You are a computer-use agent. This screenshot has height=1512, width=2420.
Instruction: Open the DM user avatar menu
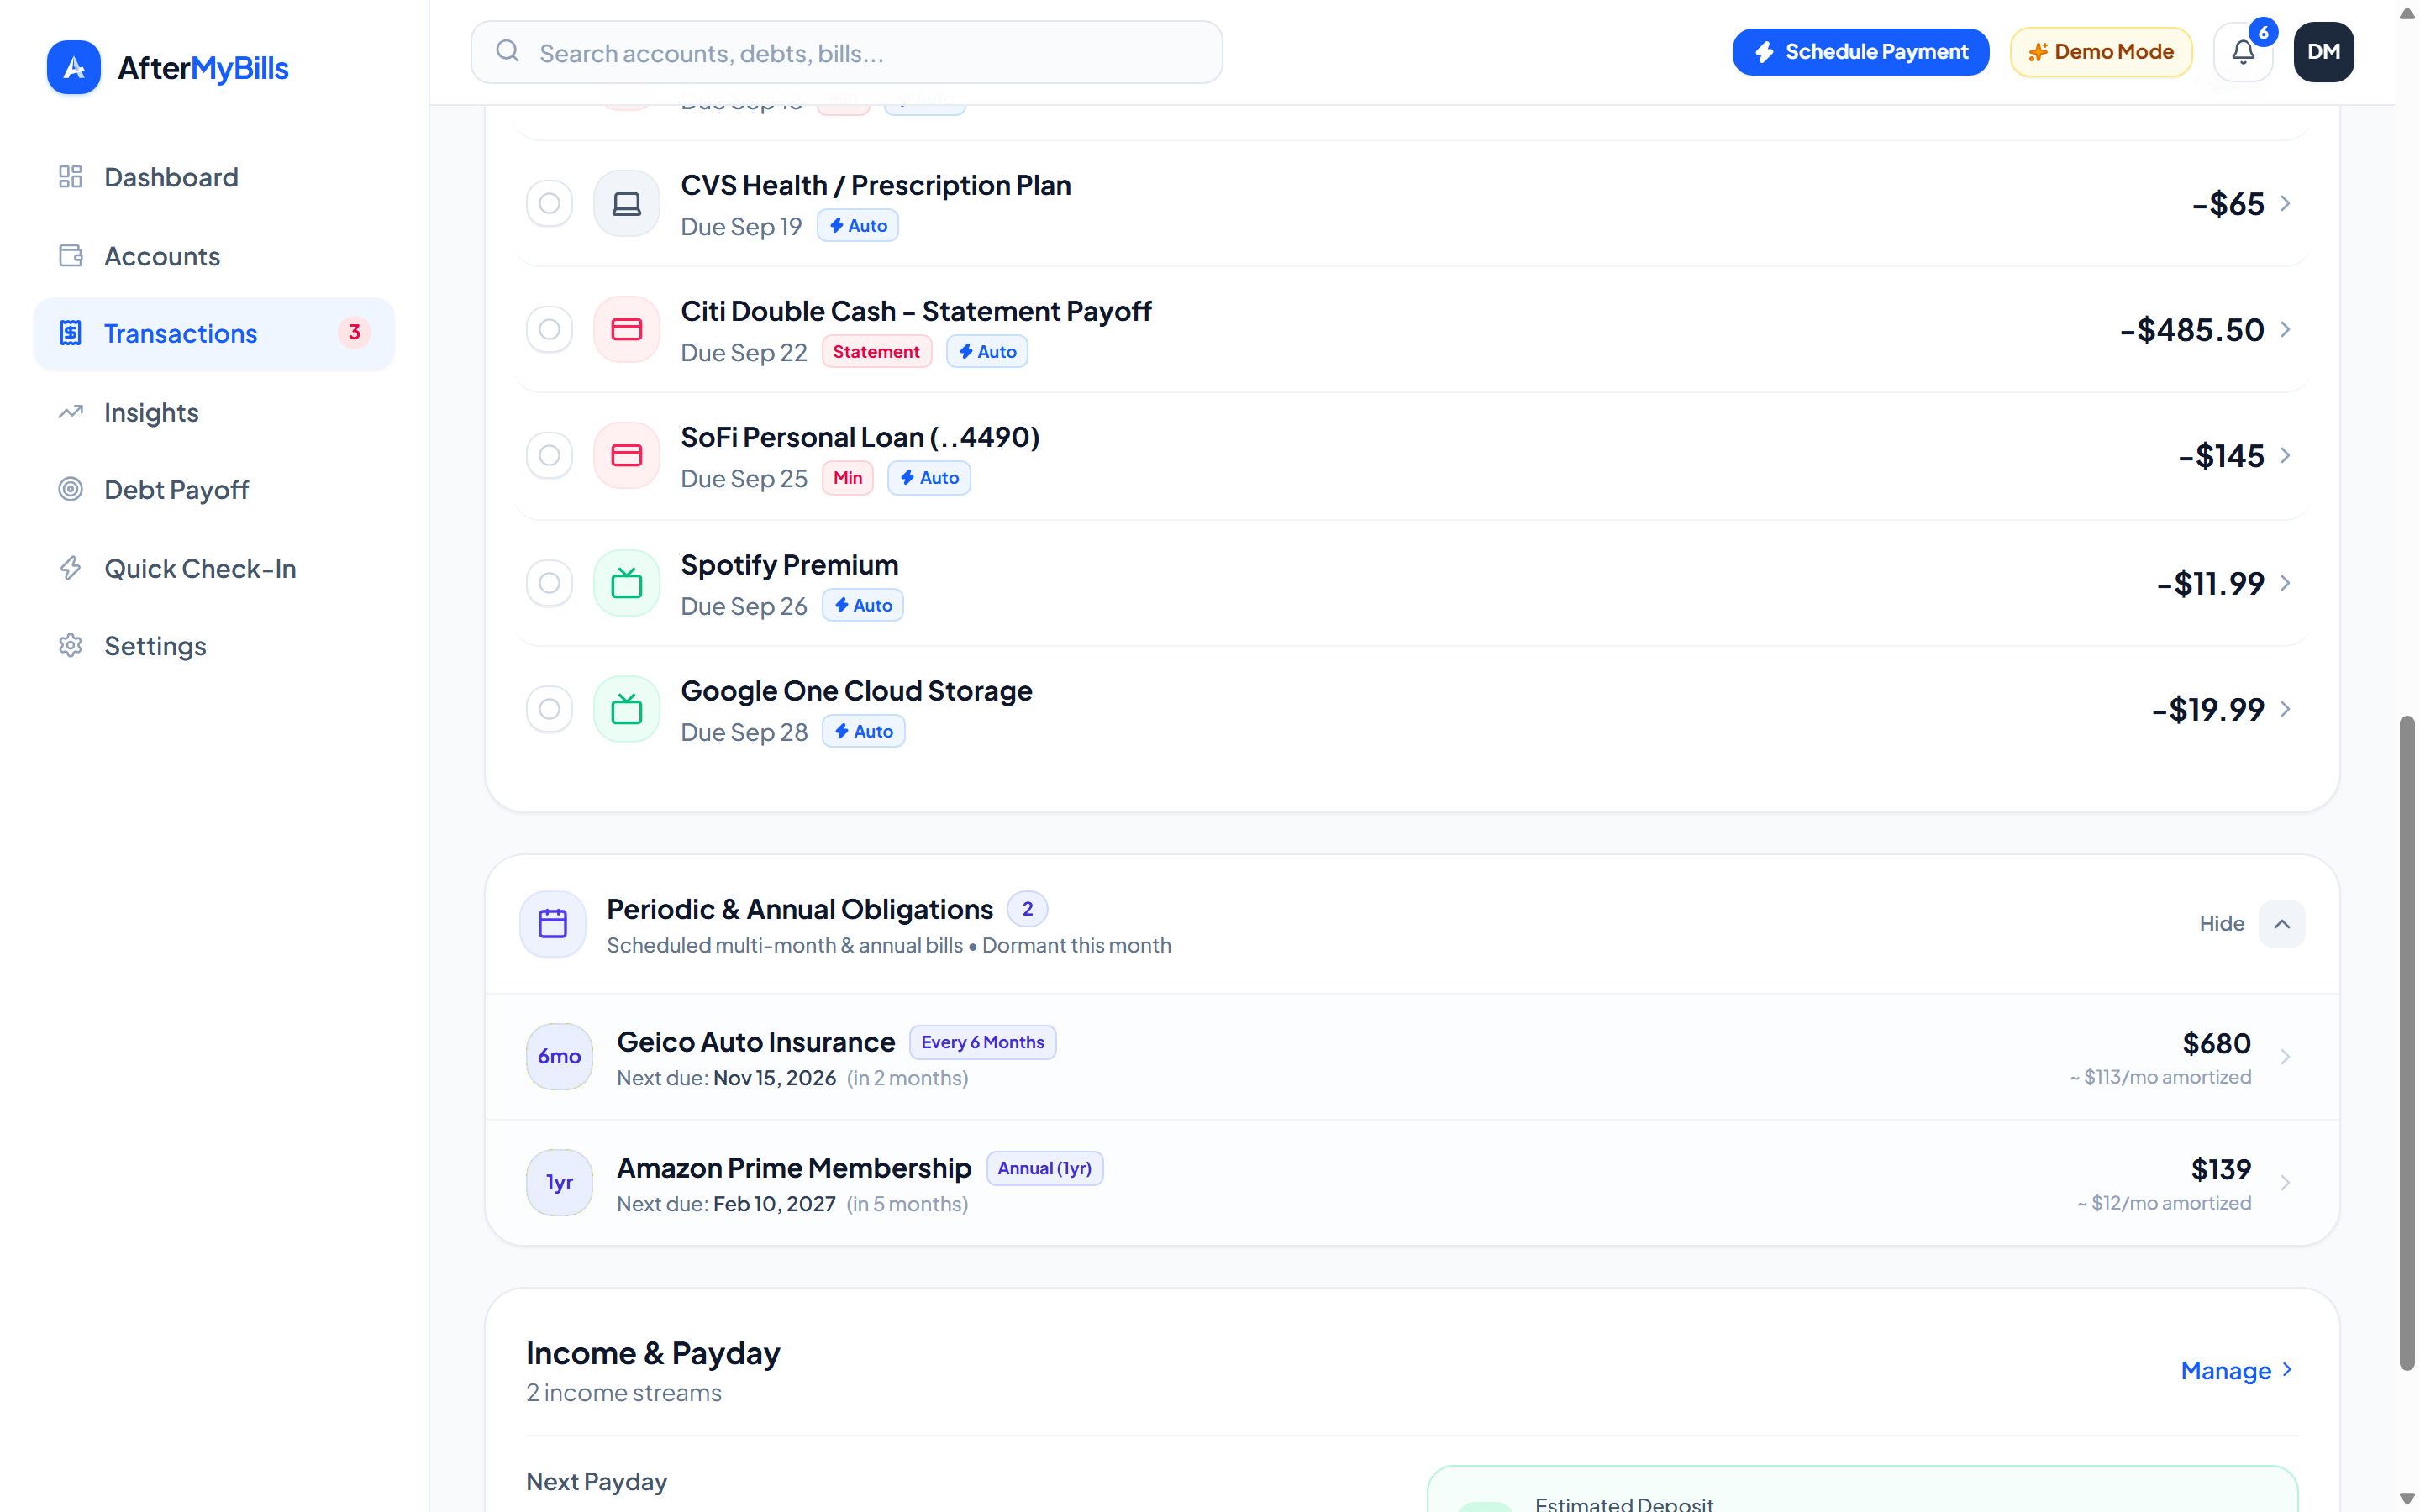pyautogui.click(x=2323, y=52)
